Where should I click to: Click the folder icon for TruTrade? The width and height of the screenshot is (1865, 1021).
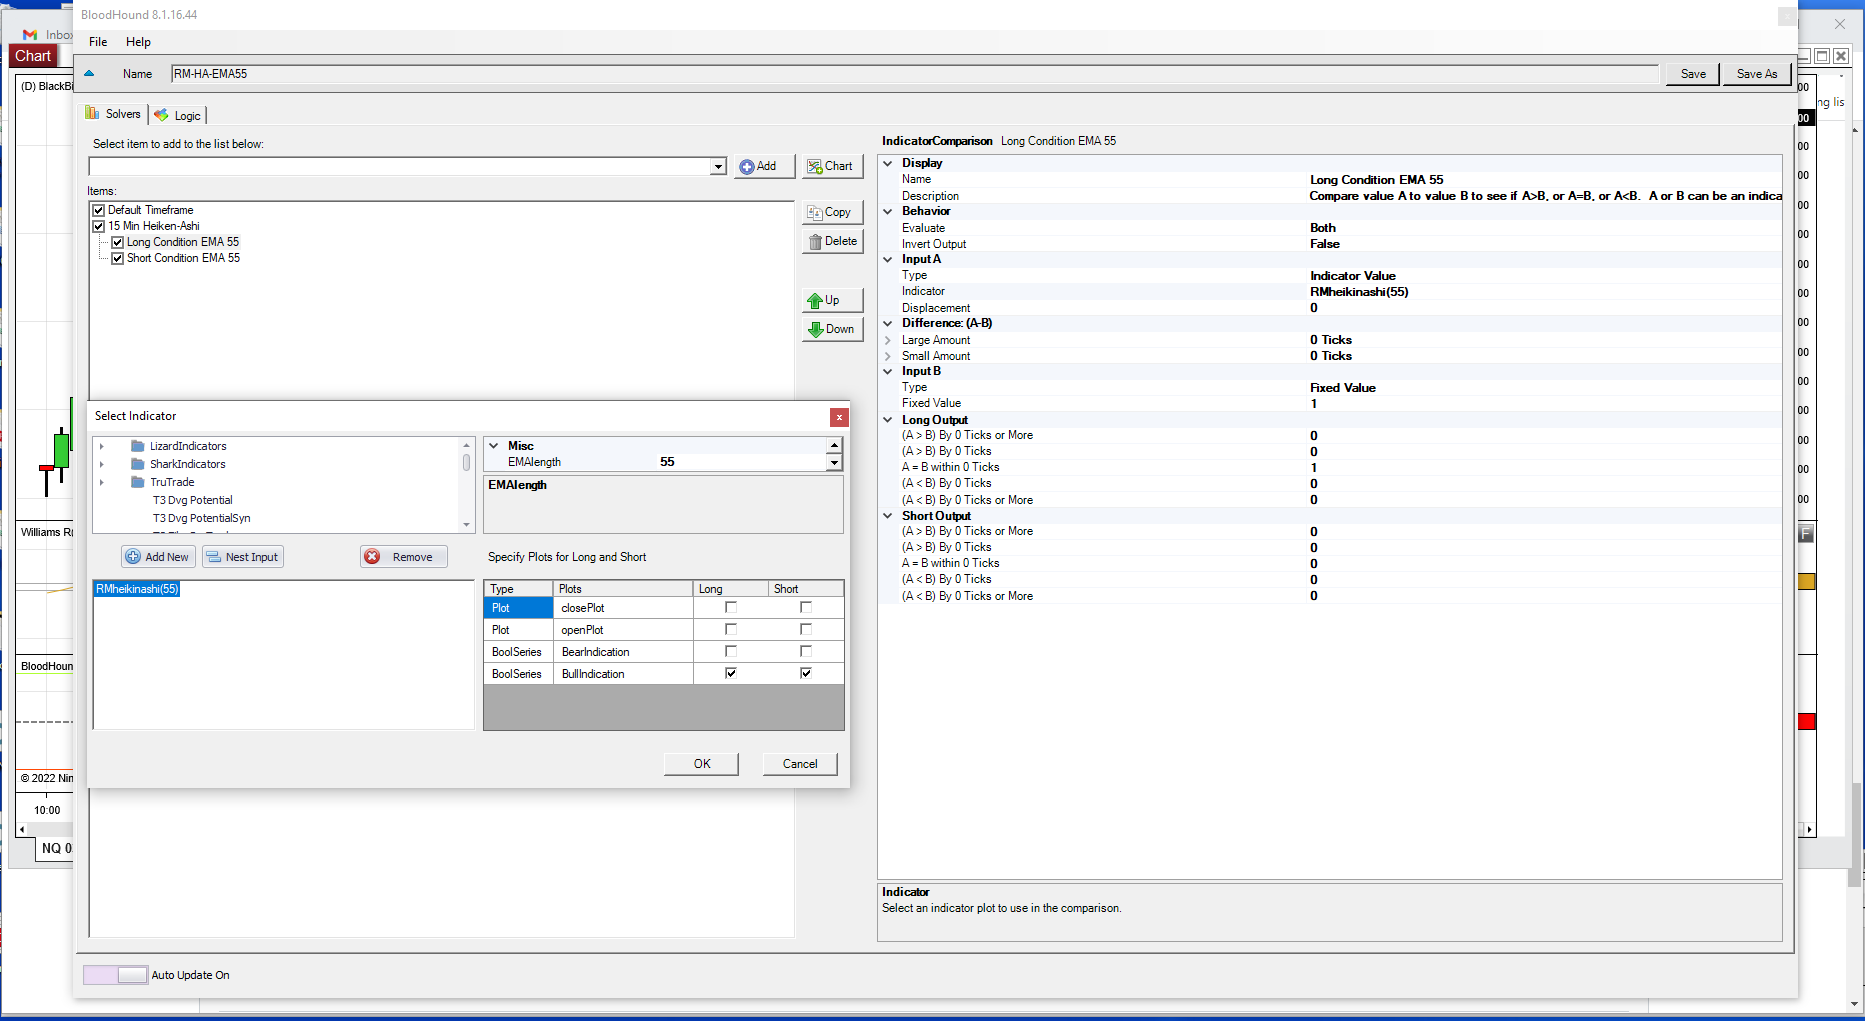138,482
